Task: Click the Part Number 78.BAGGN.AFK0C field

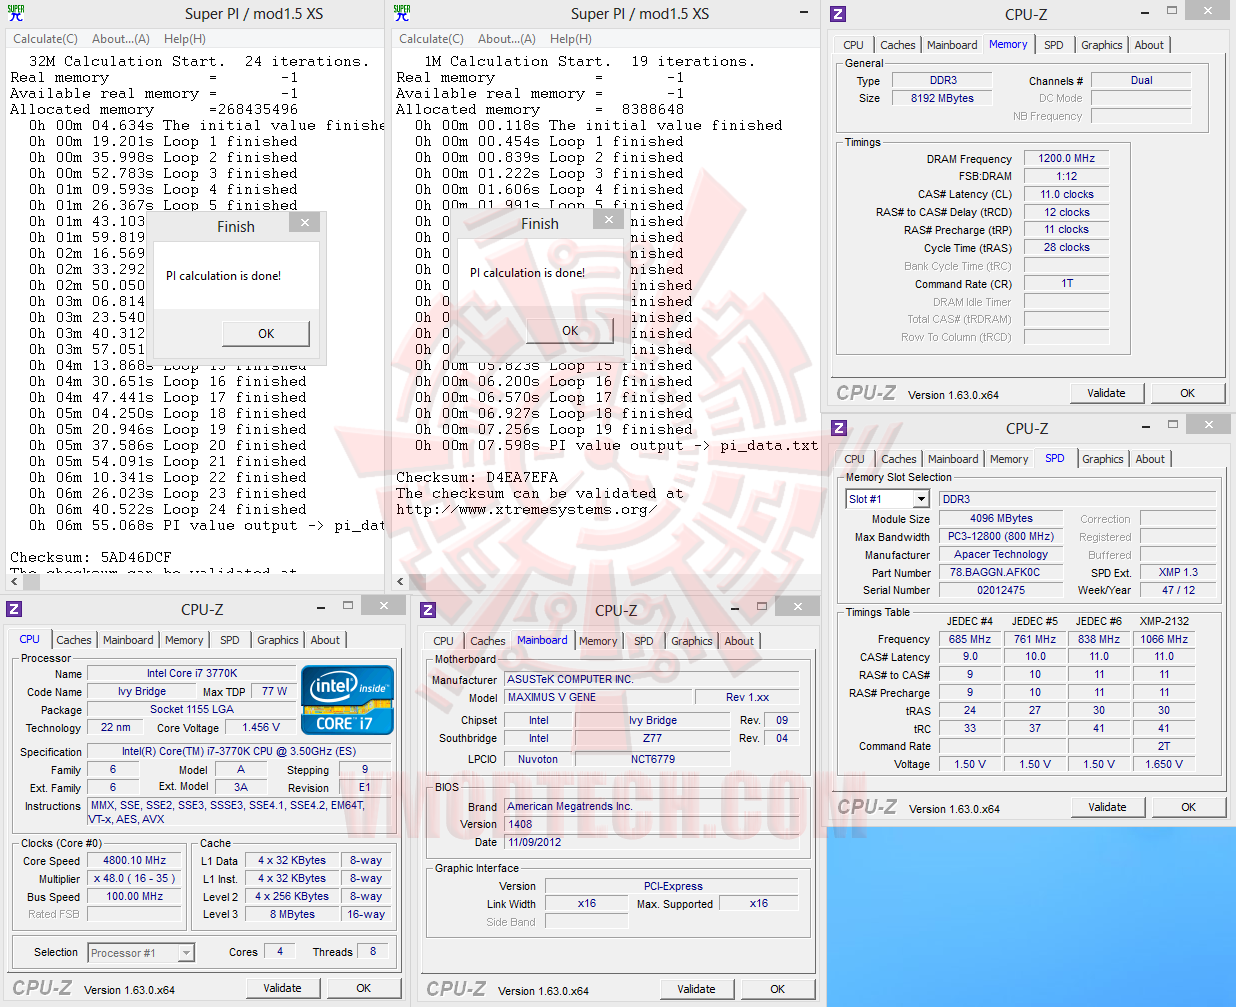Action: pyautogui.click(x=1001, y=572)
